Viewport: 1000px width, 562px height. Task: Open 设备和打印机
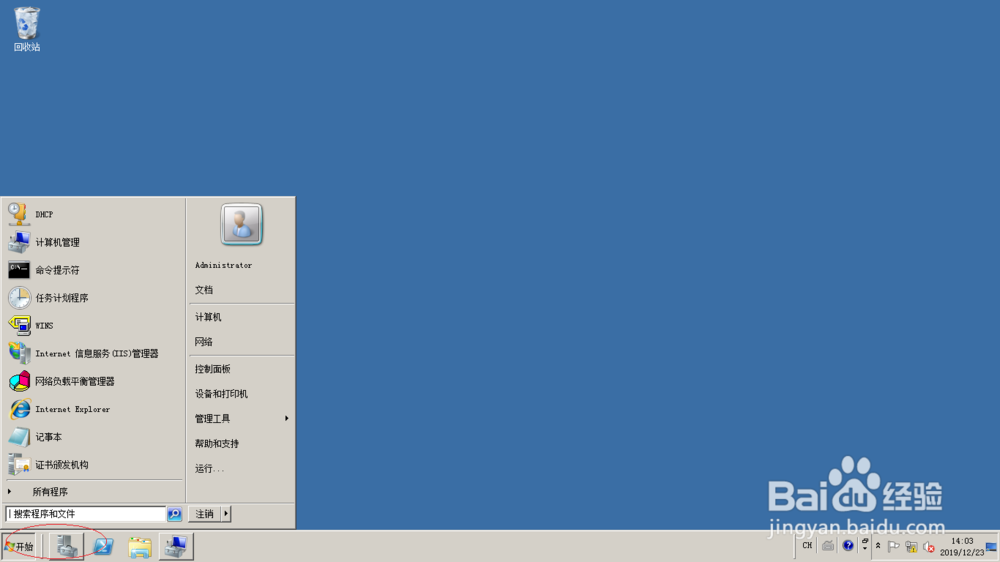pos(241,394)
